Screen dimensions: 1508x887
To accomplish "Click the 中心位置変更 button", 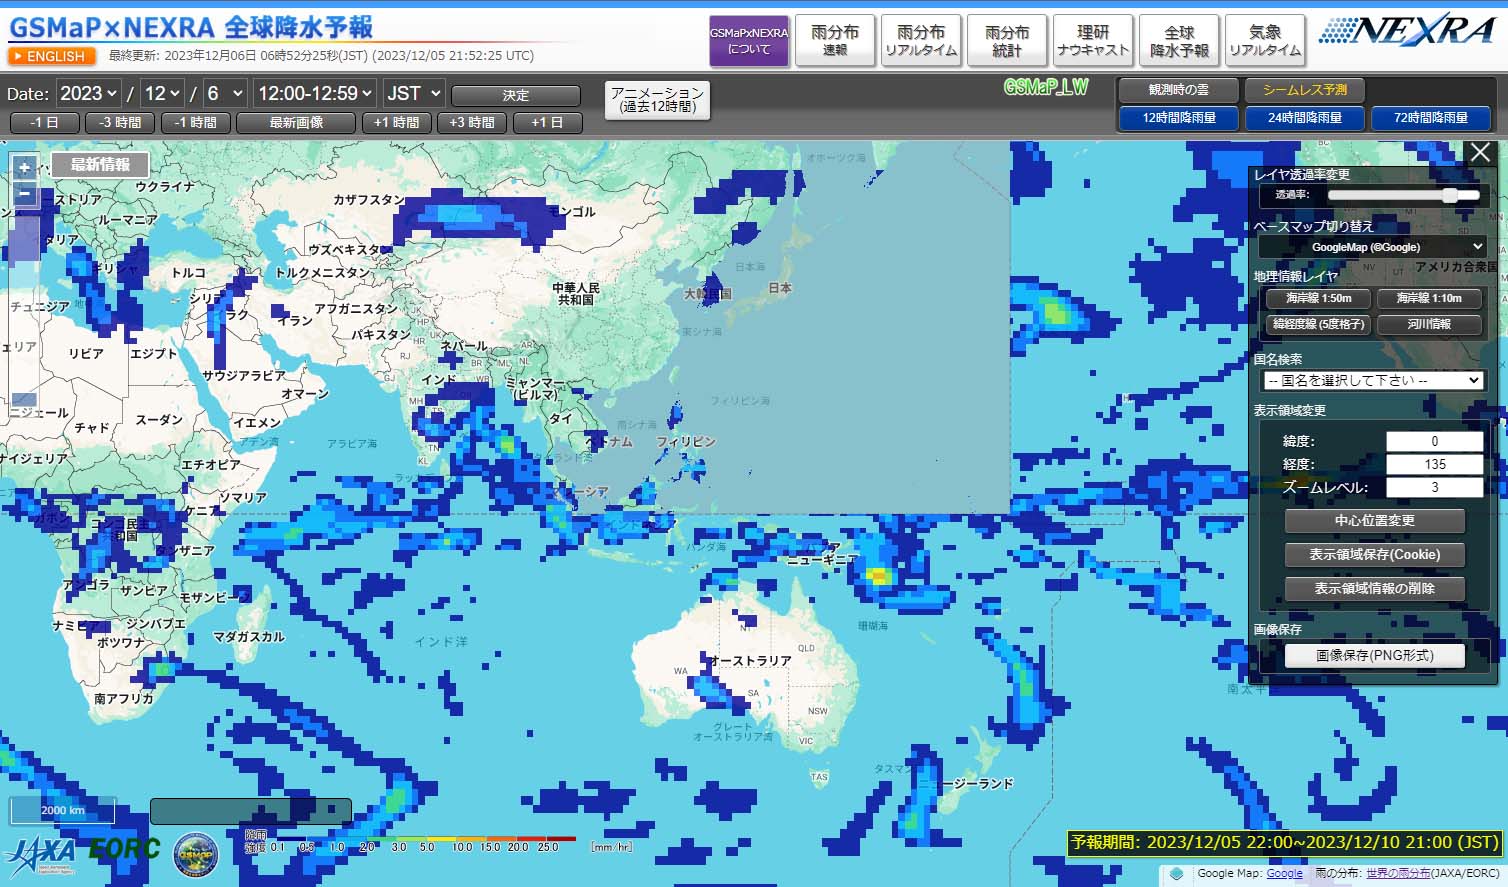I will [x=1374, y=521].
